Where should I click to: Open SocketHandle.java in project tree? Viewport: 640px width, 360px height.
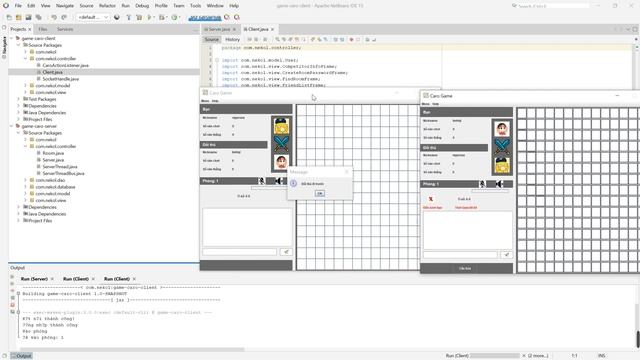[x=60, y=79]
